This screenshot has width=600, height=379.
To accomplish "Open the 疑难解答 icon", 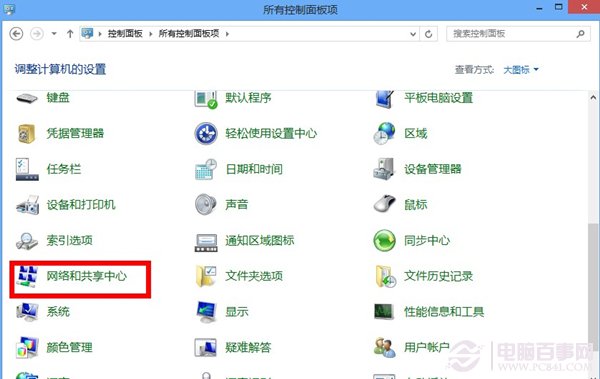I will (x=206, y=347).
